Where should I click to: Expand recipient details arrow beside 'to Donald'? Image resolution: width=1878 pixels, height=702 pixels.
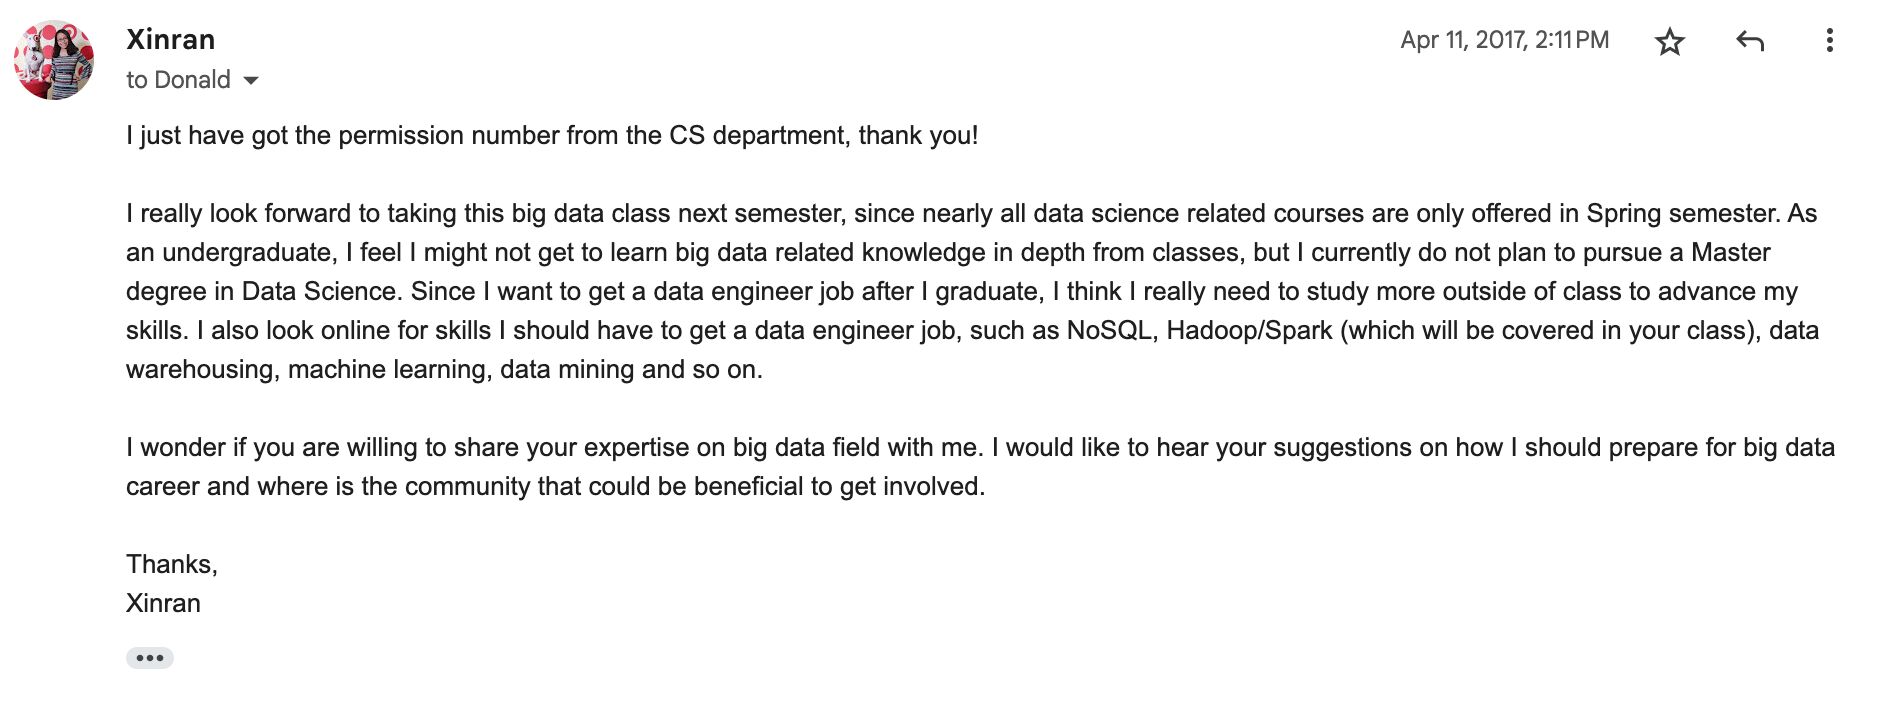251,80
